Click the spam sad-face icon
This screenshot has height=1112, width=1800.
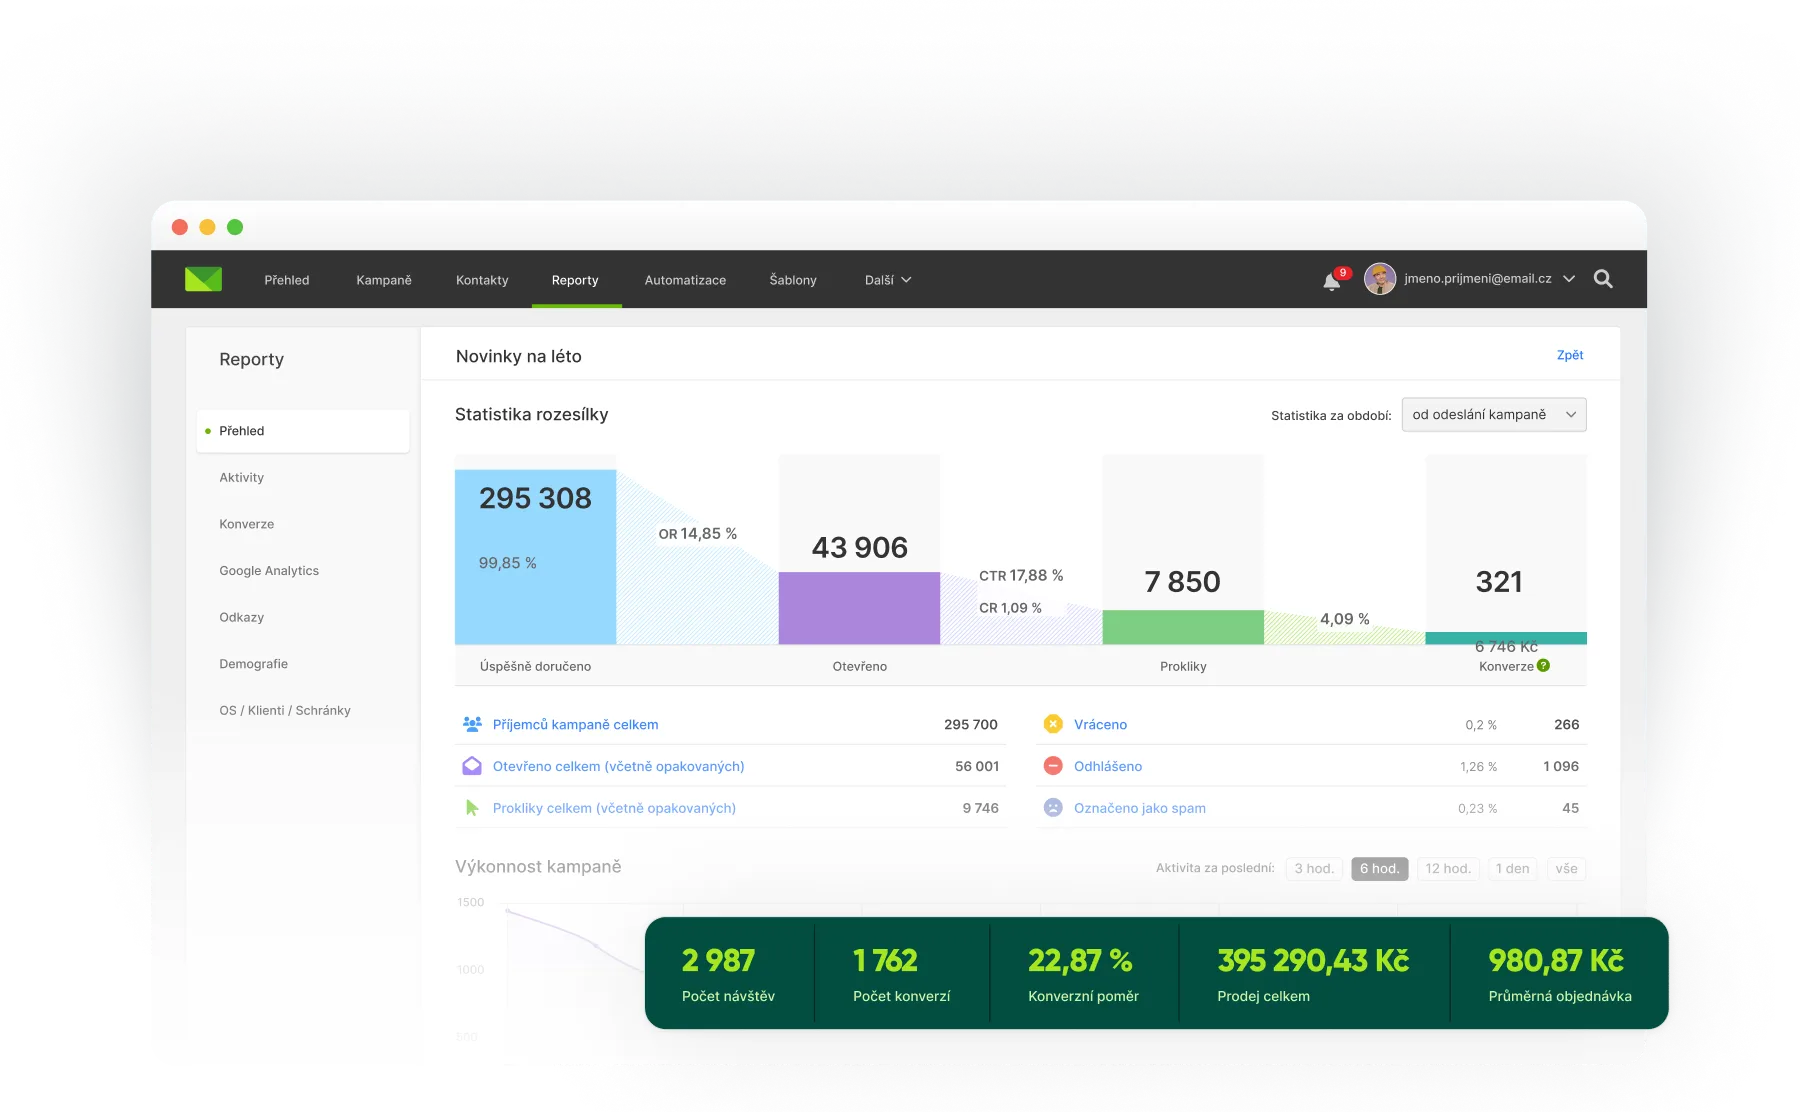(x=1053, y=808)
